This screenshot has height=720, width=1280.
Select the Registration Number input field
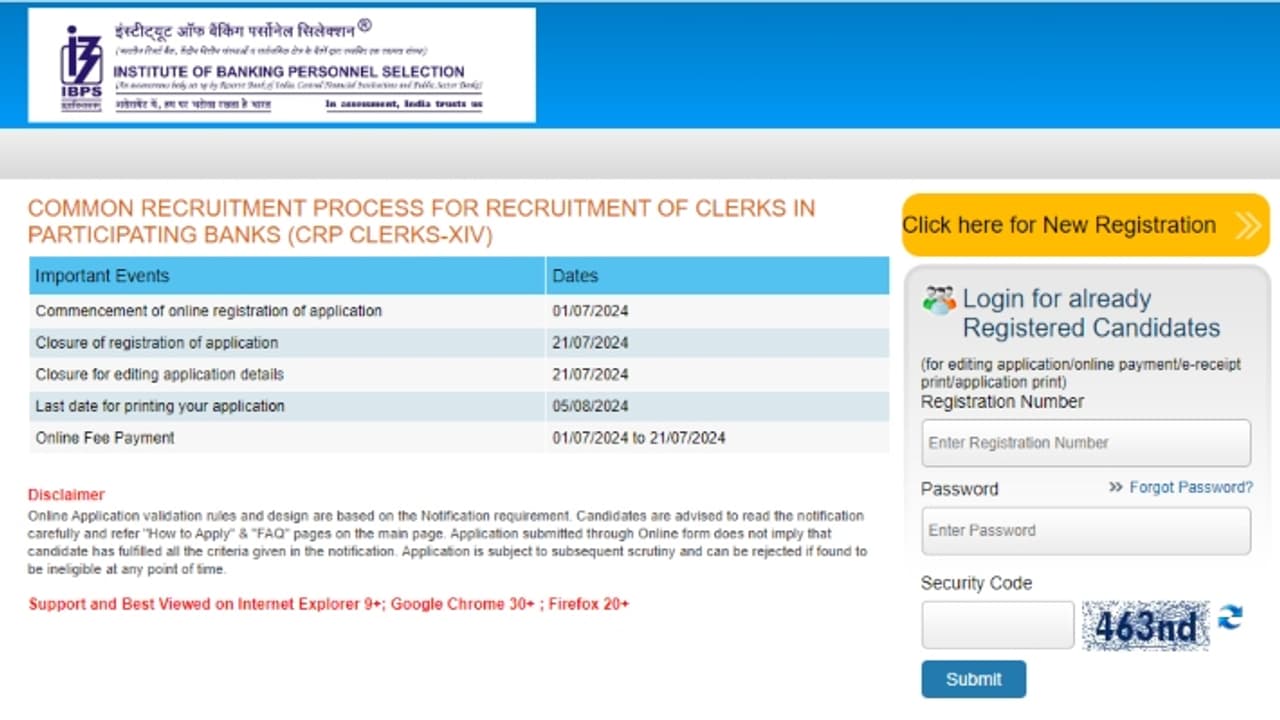point(1085,443)
